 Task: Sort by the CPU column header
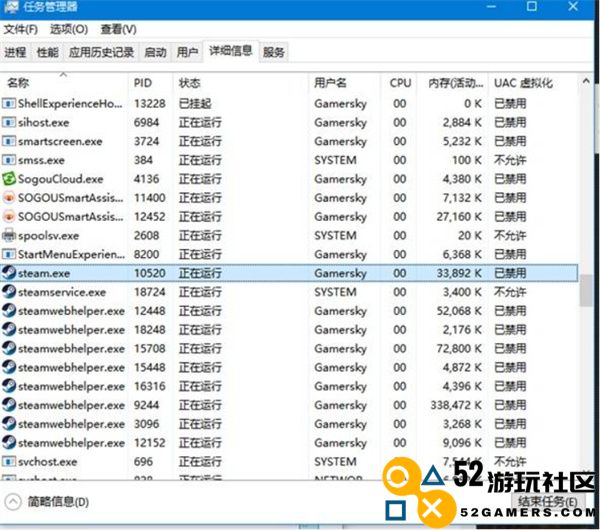coord(400,83)
